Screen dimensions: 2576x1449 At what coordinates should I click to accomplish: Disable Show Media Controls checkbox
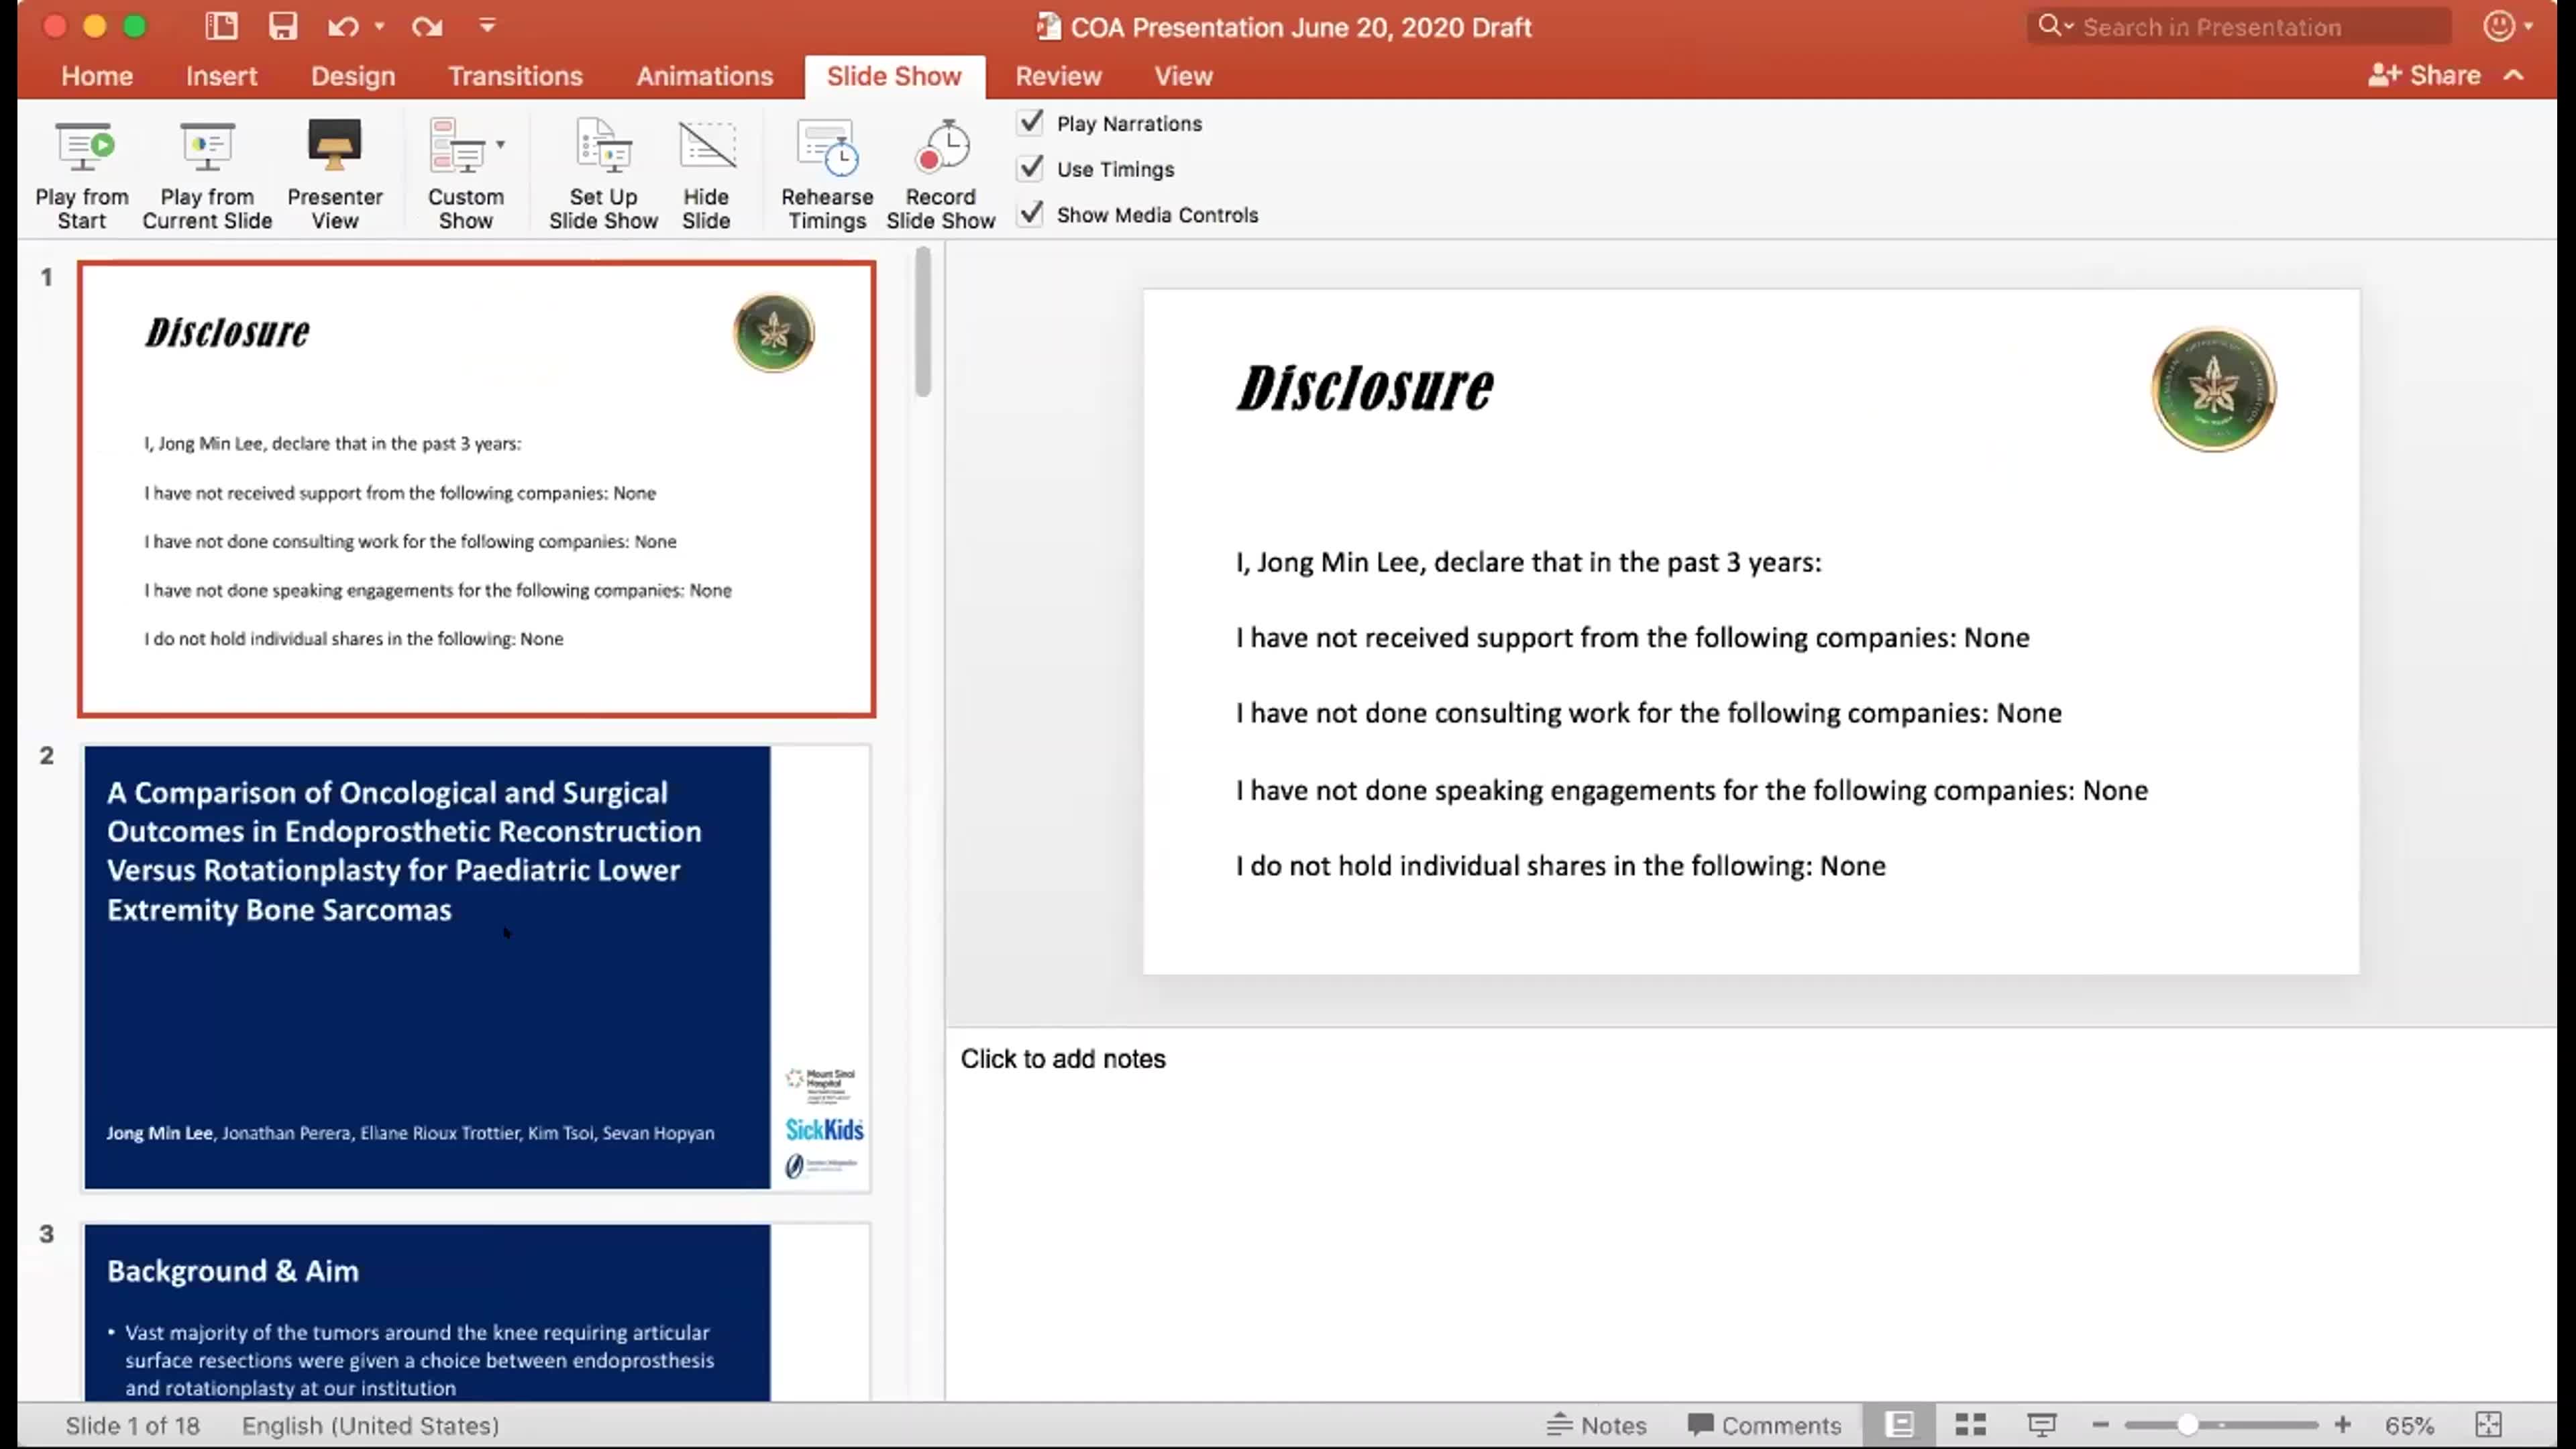click(x=1031, y=214)
